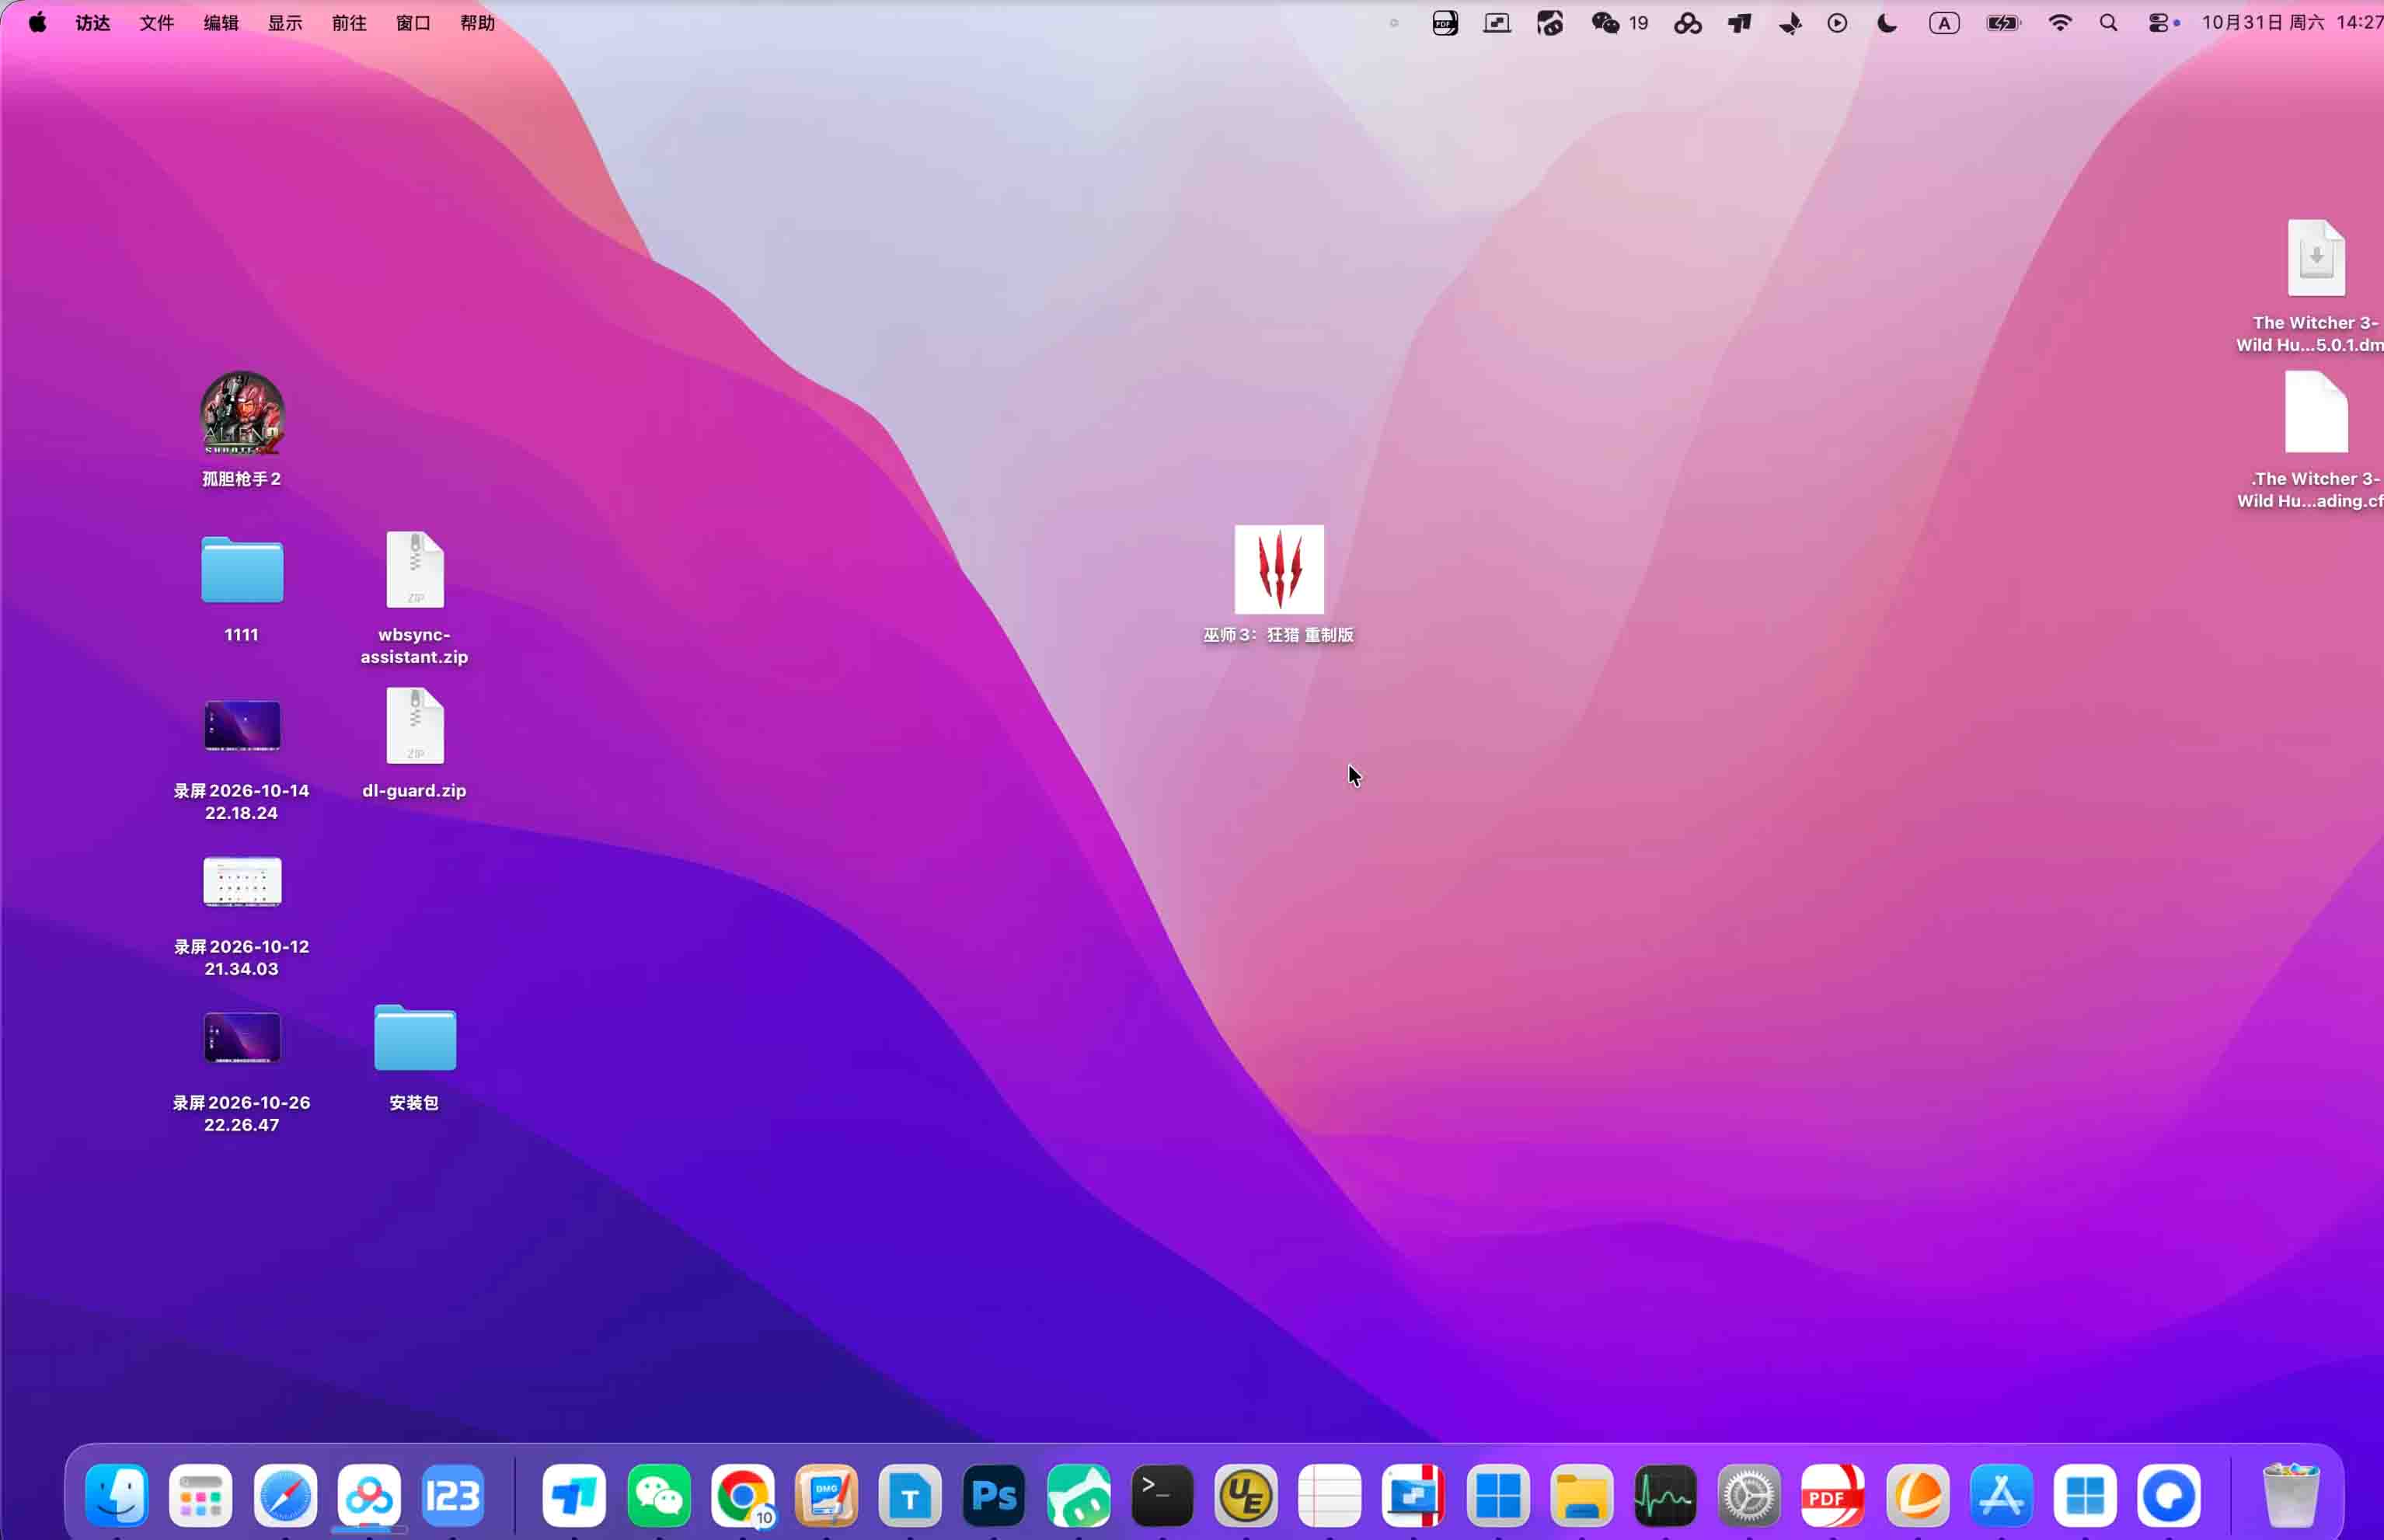Open Launchpad in the Dock
This screenshot has height=1540, width=2384.
point(201,1495)
